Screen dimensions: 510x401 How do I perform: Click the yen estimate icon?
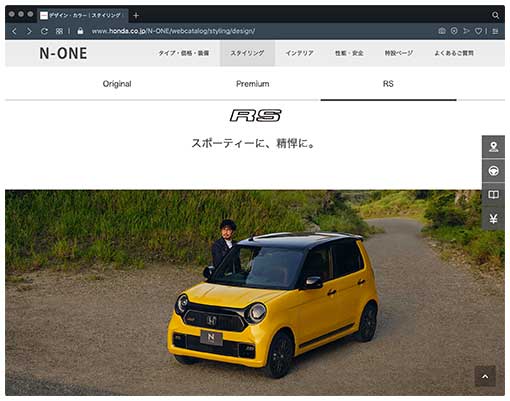[x=493, y=219]
